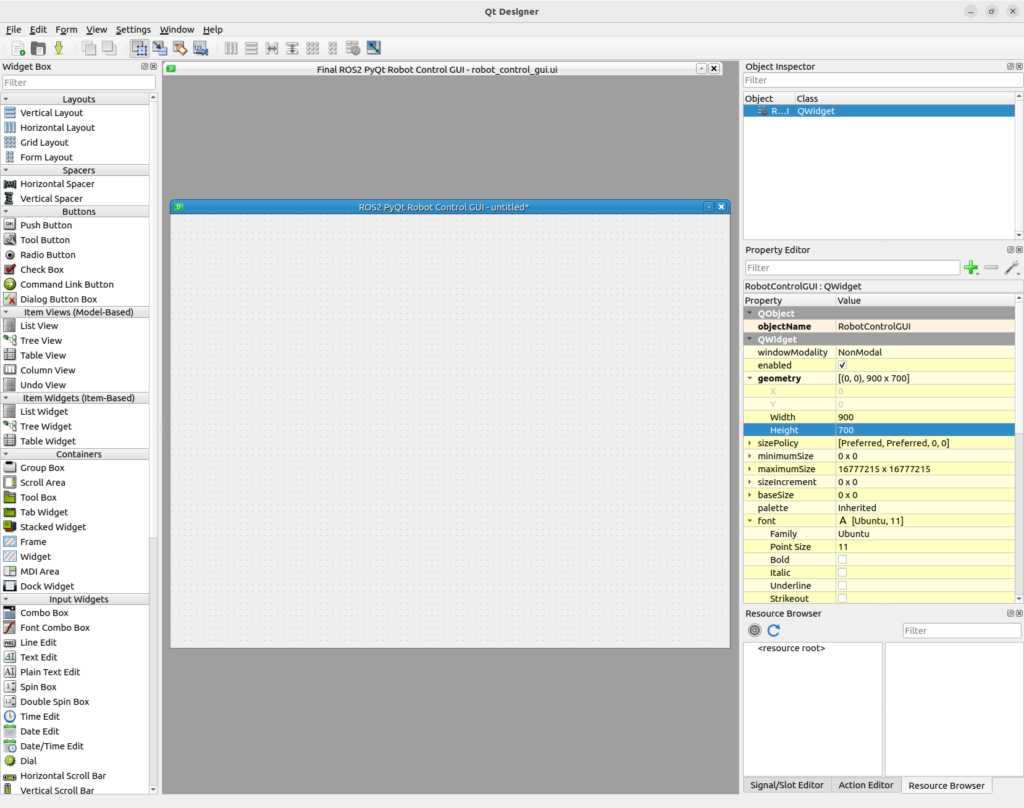This screenshot has width=1024, height=808.
Task: Lay out widgets vertically
Action: [251, 48]
